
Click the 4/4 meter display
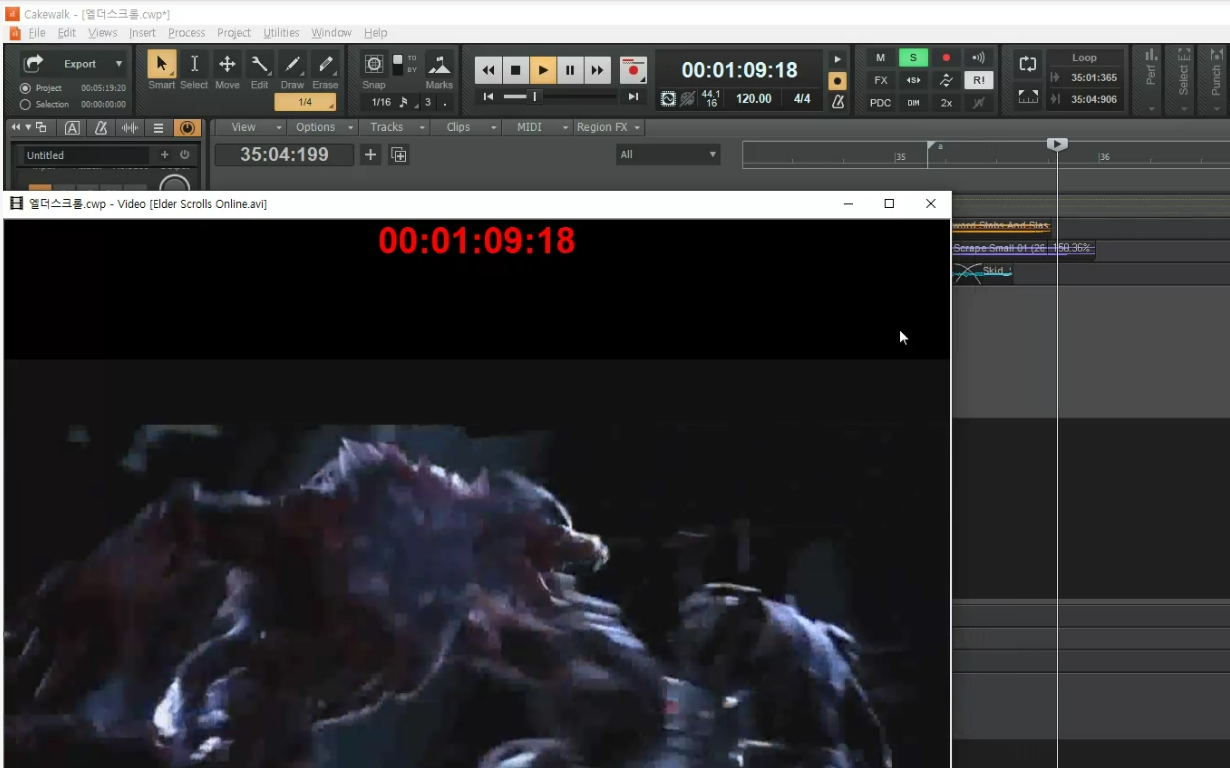802,99
